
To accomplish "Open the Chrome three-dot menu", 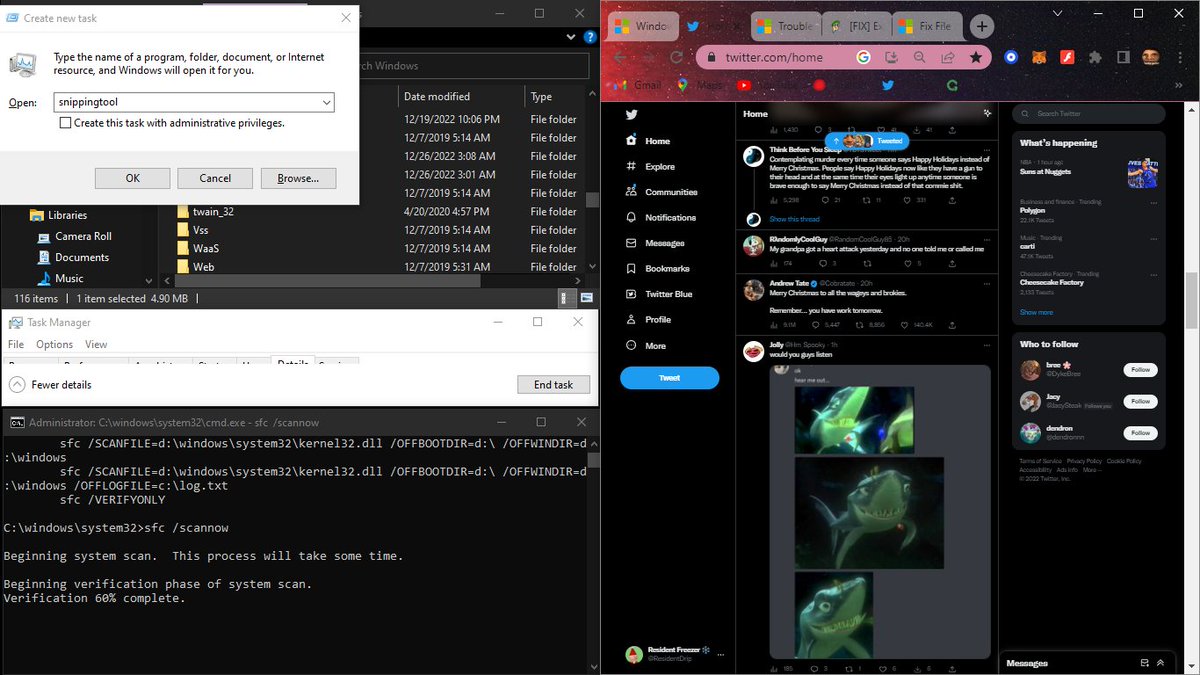I will tap(1179, 57).
